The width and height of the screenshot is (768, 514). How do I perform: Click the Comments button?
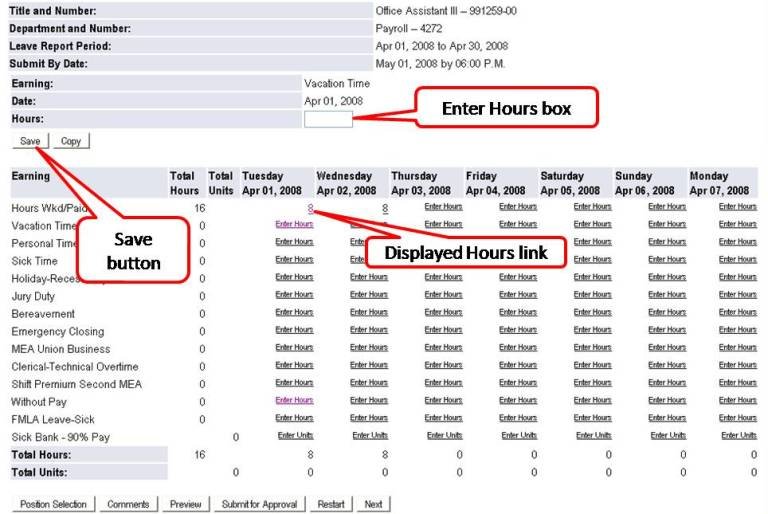tap(129, 504)
